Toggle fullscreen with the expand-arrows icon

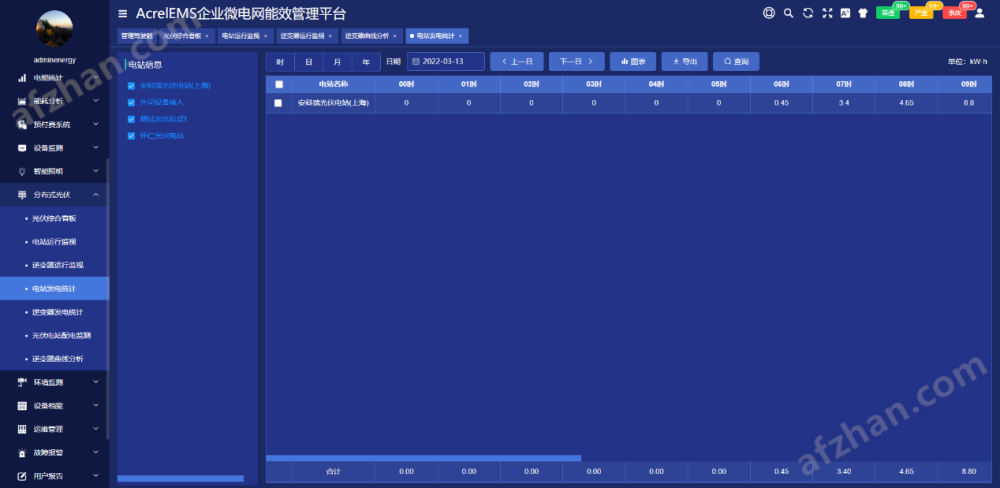(827, 13)
